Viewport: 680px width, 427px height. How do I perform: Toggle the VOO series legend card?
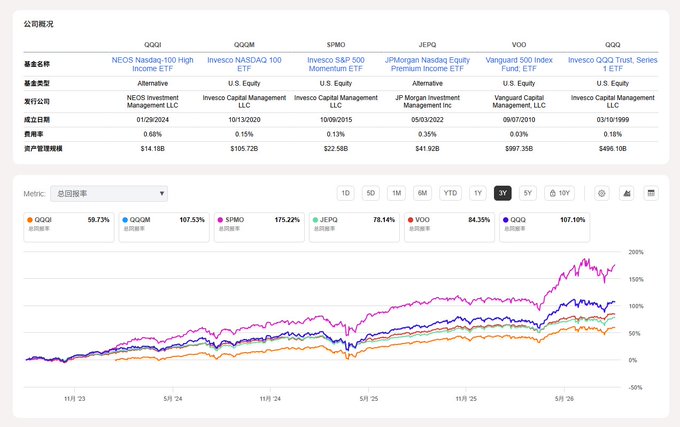pyautogui.click(x=449, y=227)
